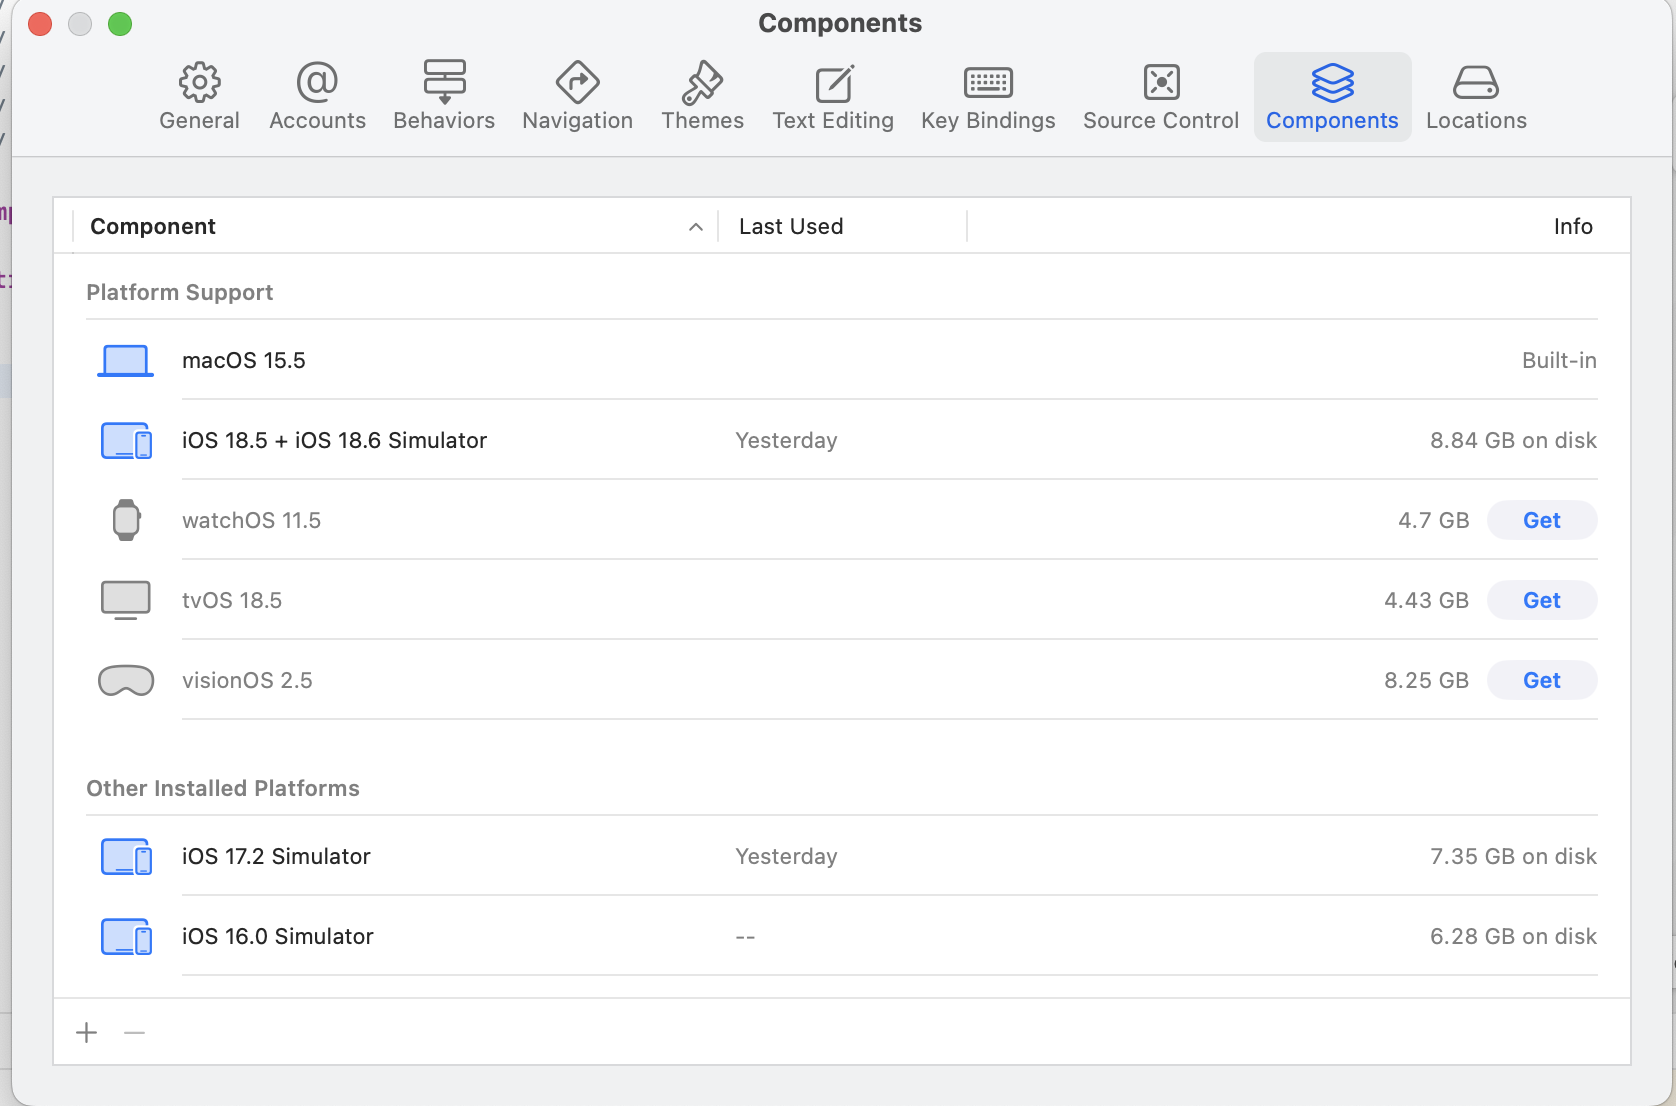Select the iOS 17.2 Simulator row text
Viewport: 1676px width, 1106px height.
coord(276,856)
